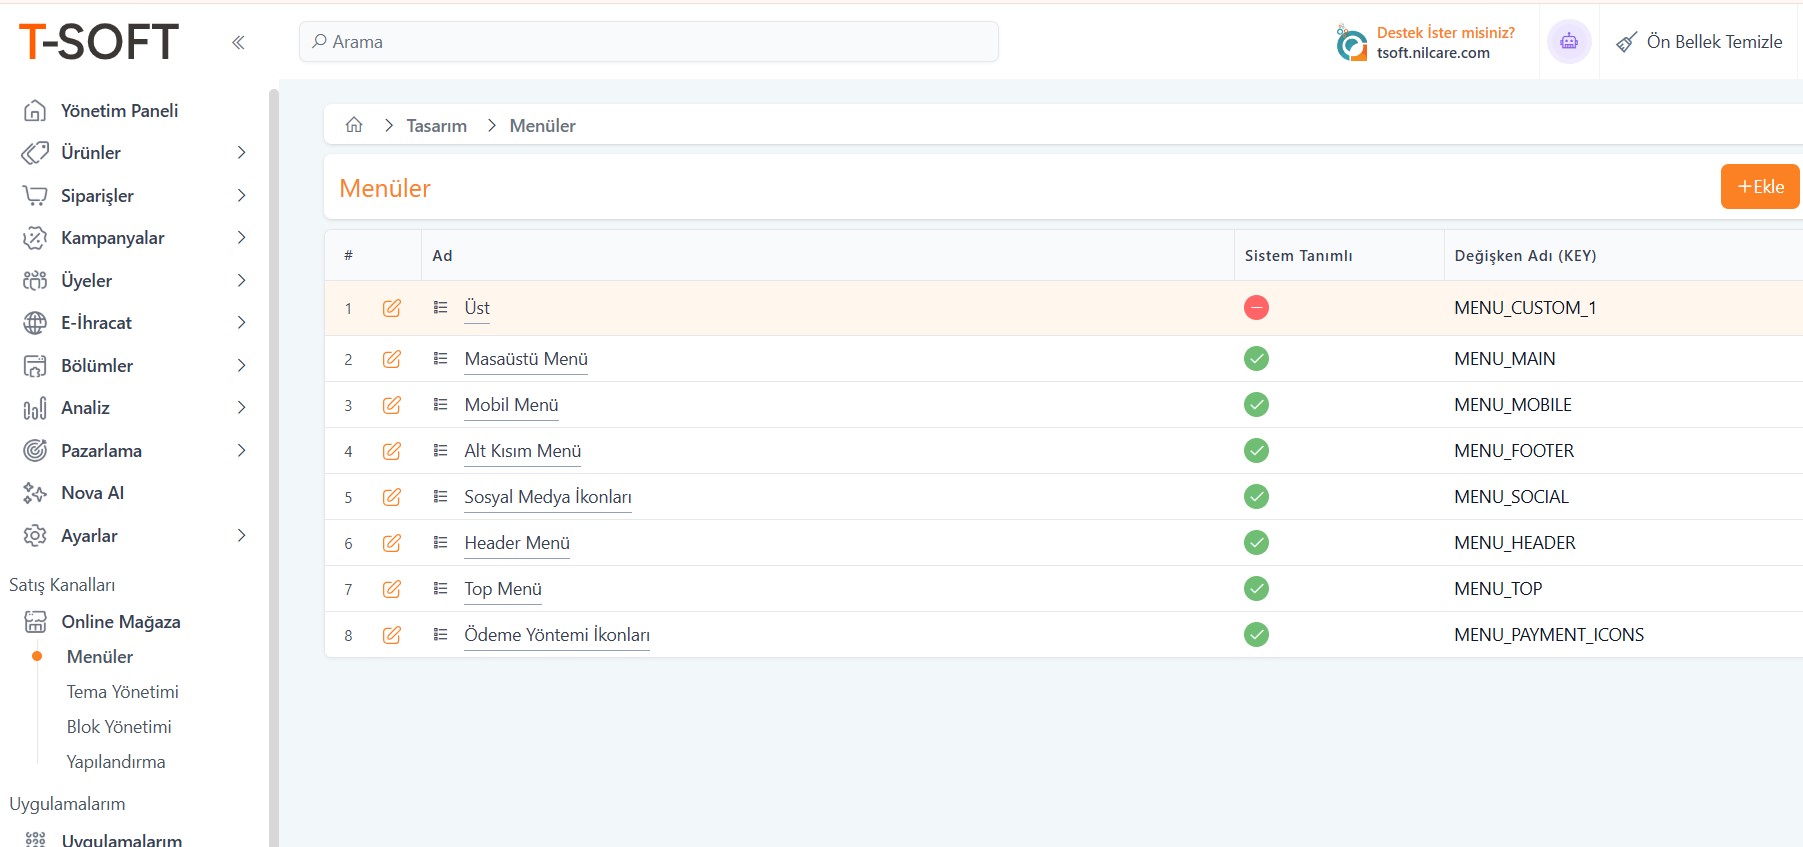The width and height of the screenshot is (1803, 847).
Task: Click the list icon beside Top Menü
Action: [440, 589]
